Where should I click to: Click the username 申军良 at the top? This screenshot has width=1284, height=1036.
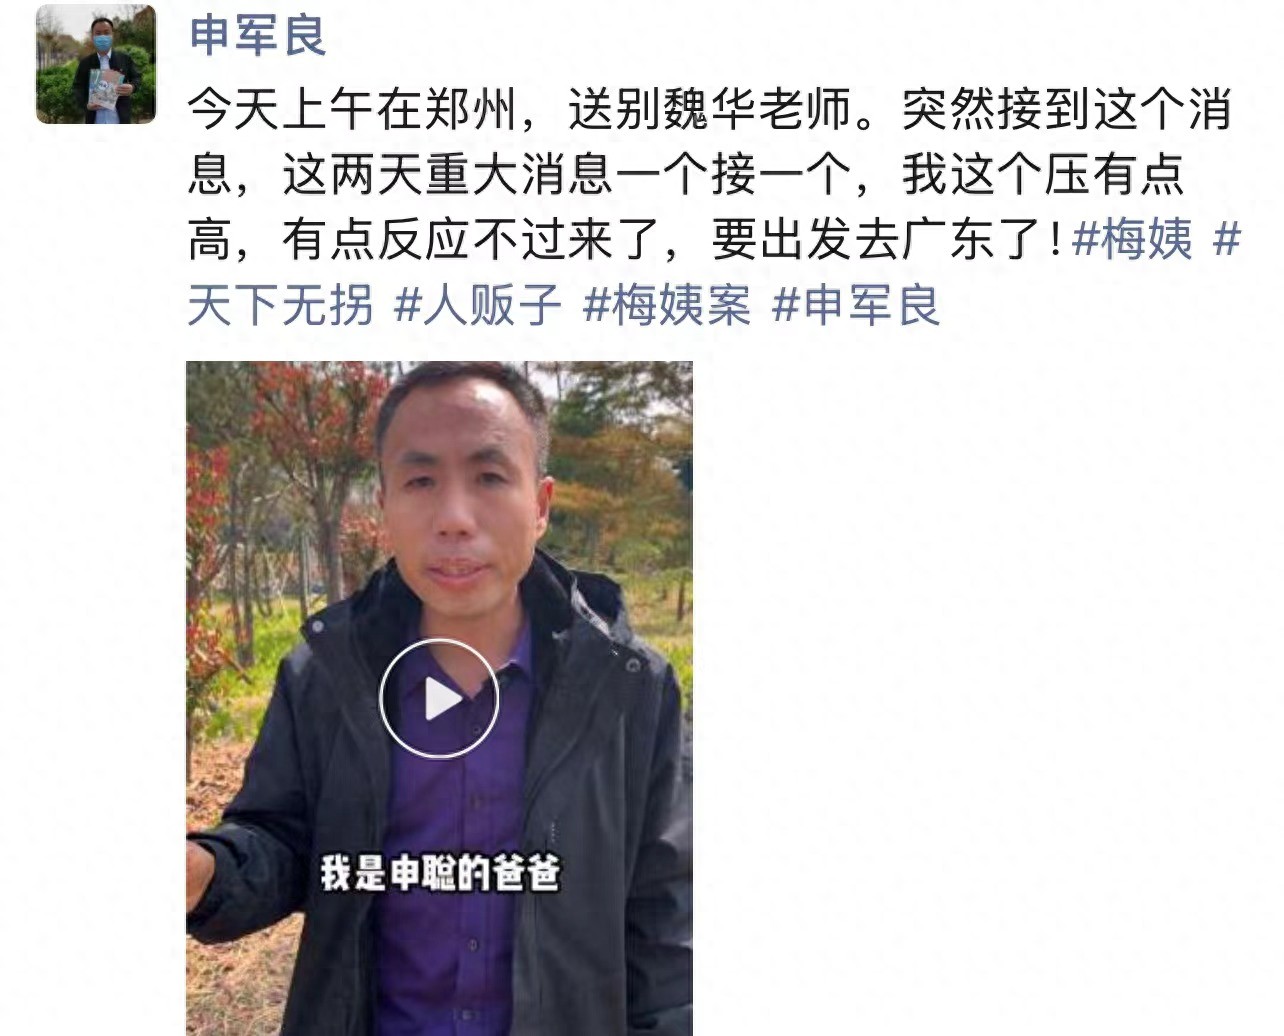click(258, 34)
